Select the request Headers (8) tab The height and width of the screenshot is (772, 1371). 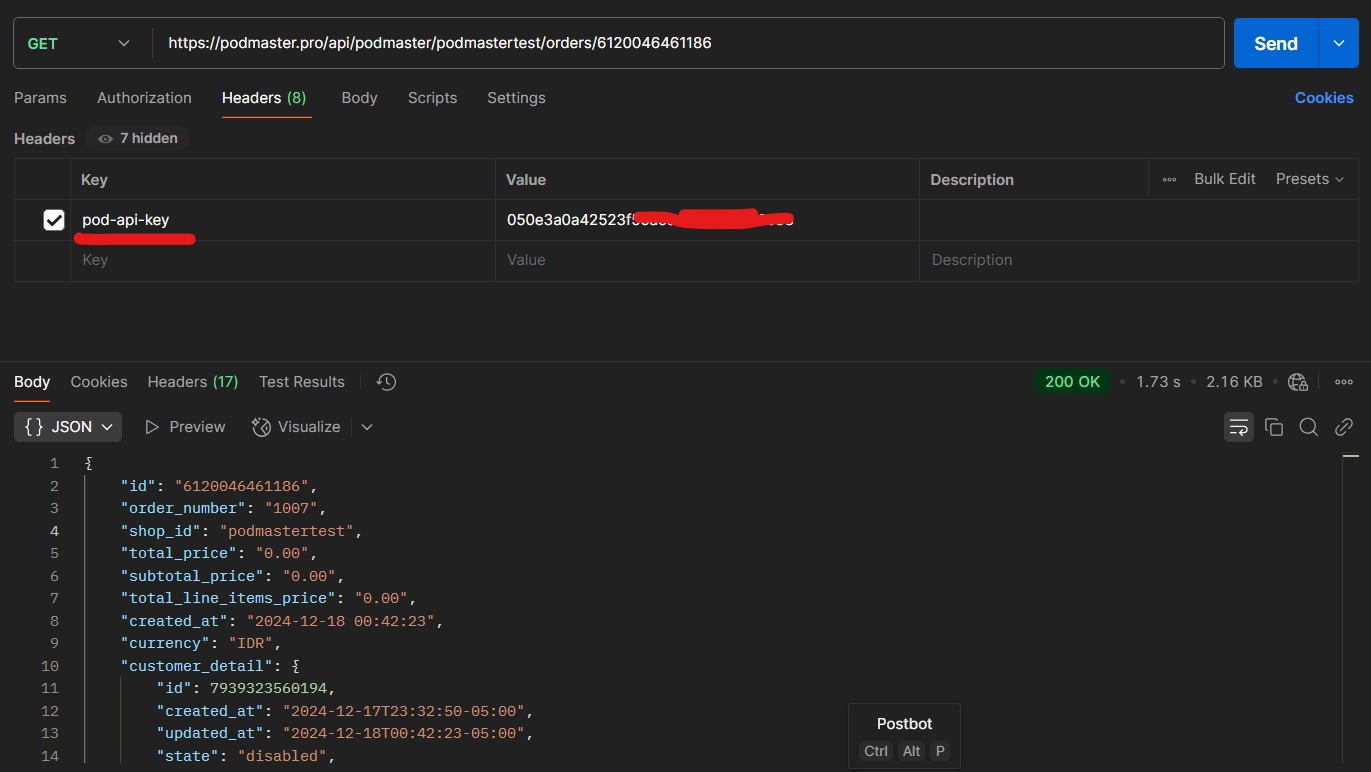tap(264, 98)
